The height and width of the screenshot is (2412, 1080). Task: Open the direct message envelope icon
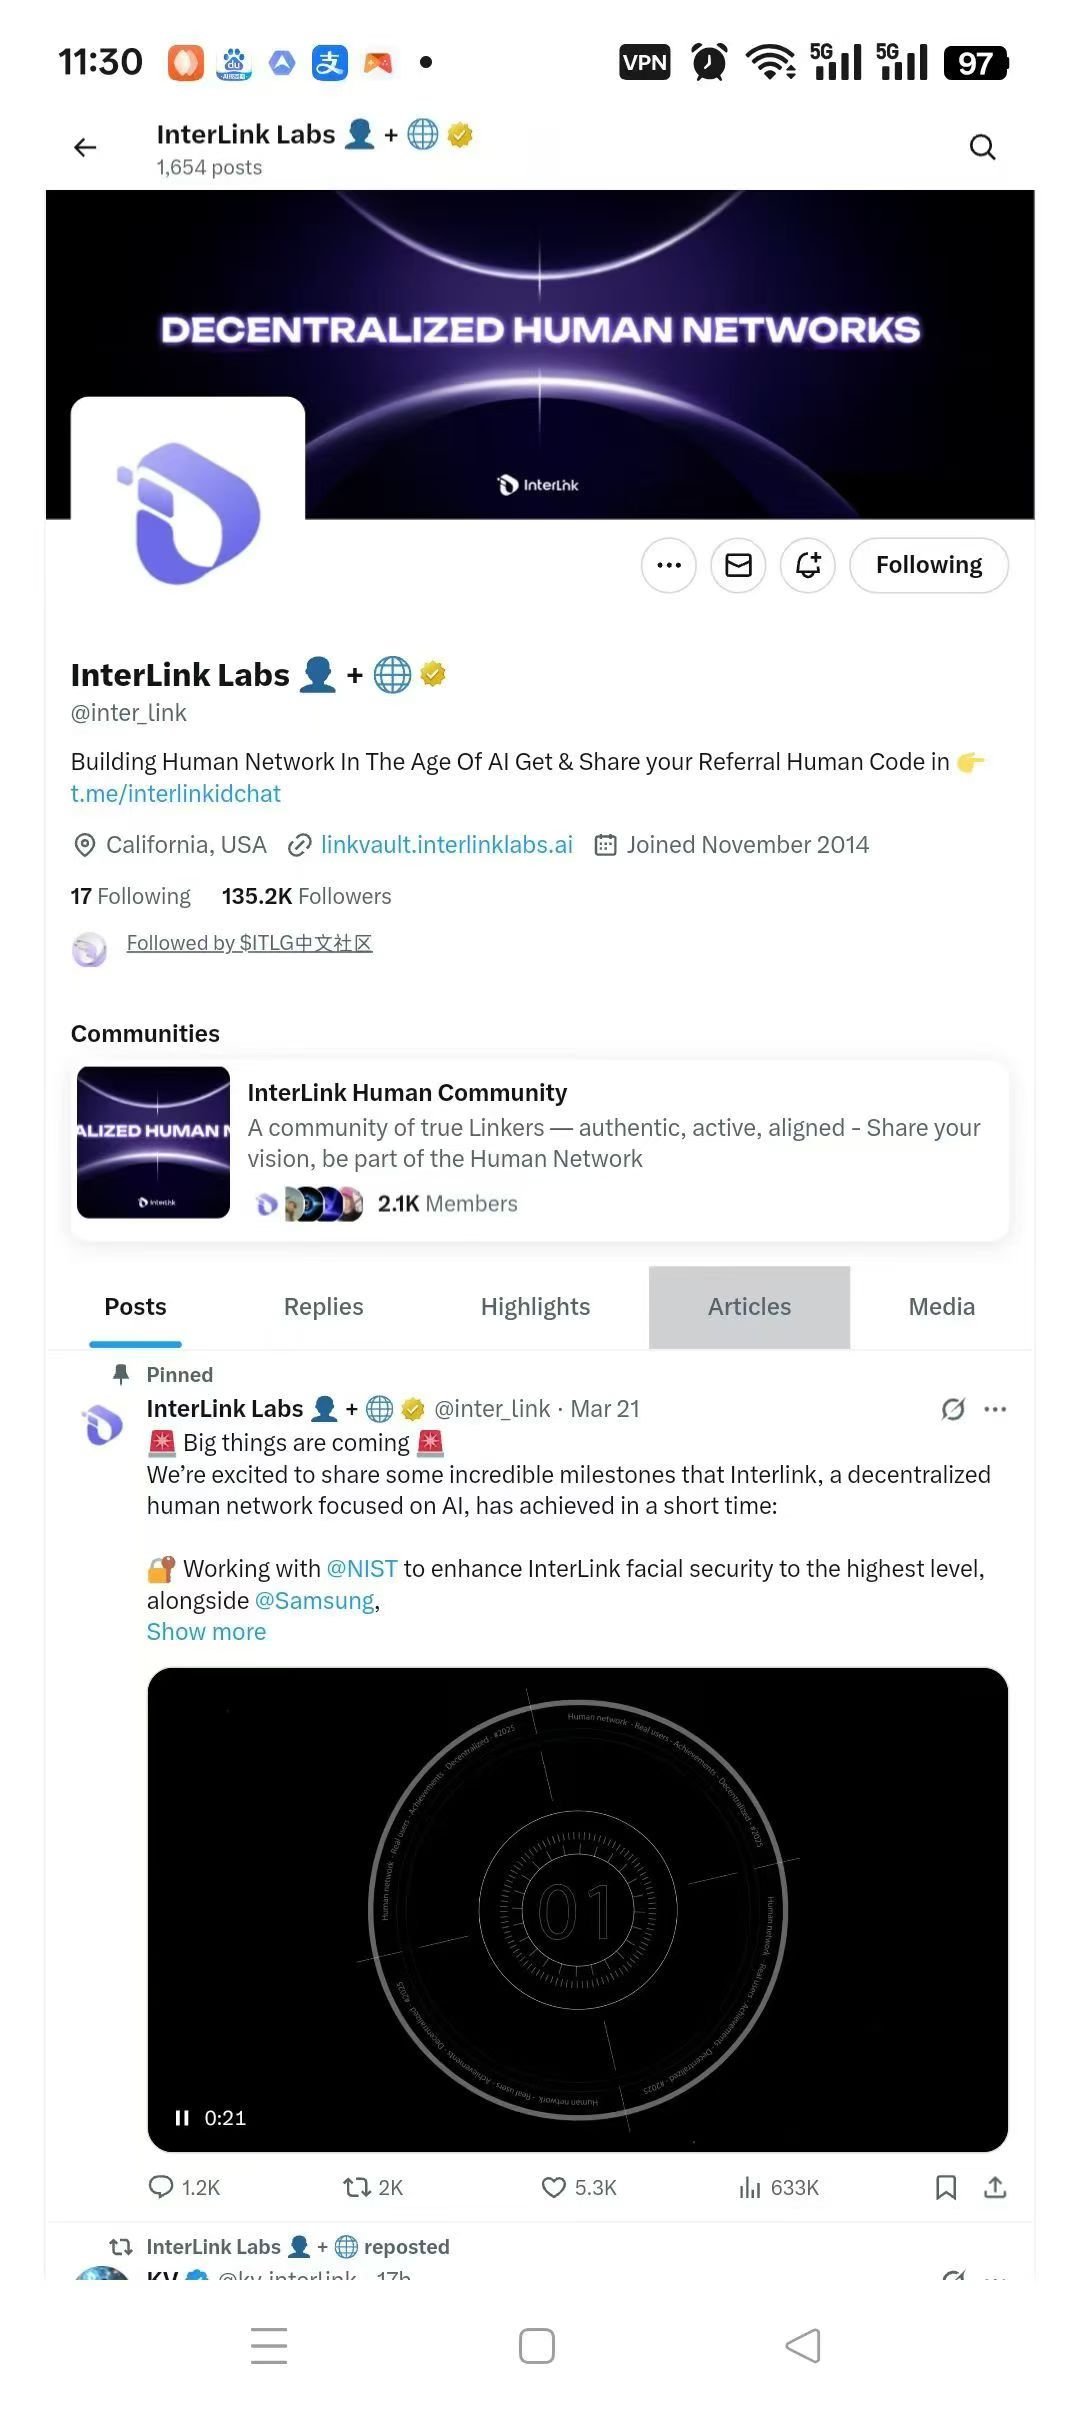[x=738, y=565]
